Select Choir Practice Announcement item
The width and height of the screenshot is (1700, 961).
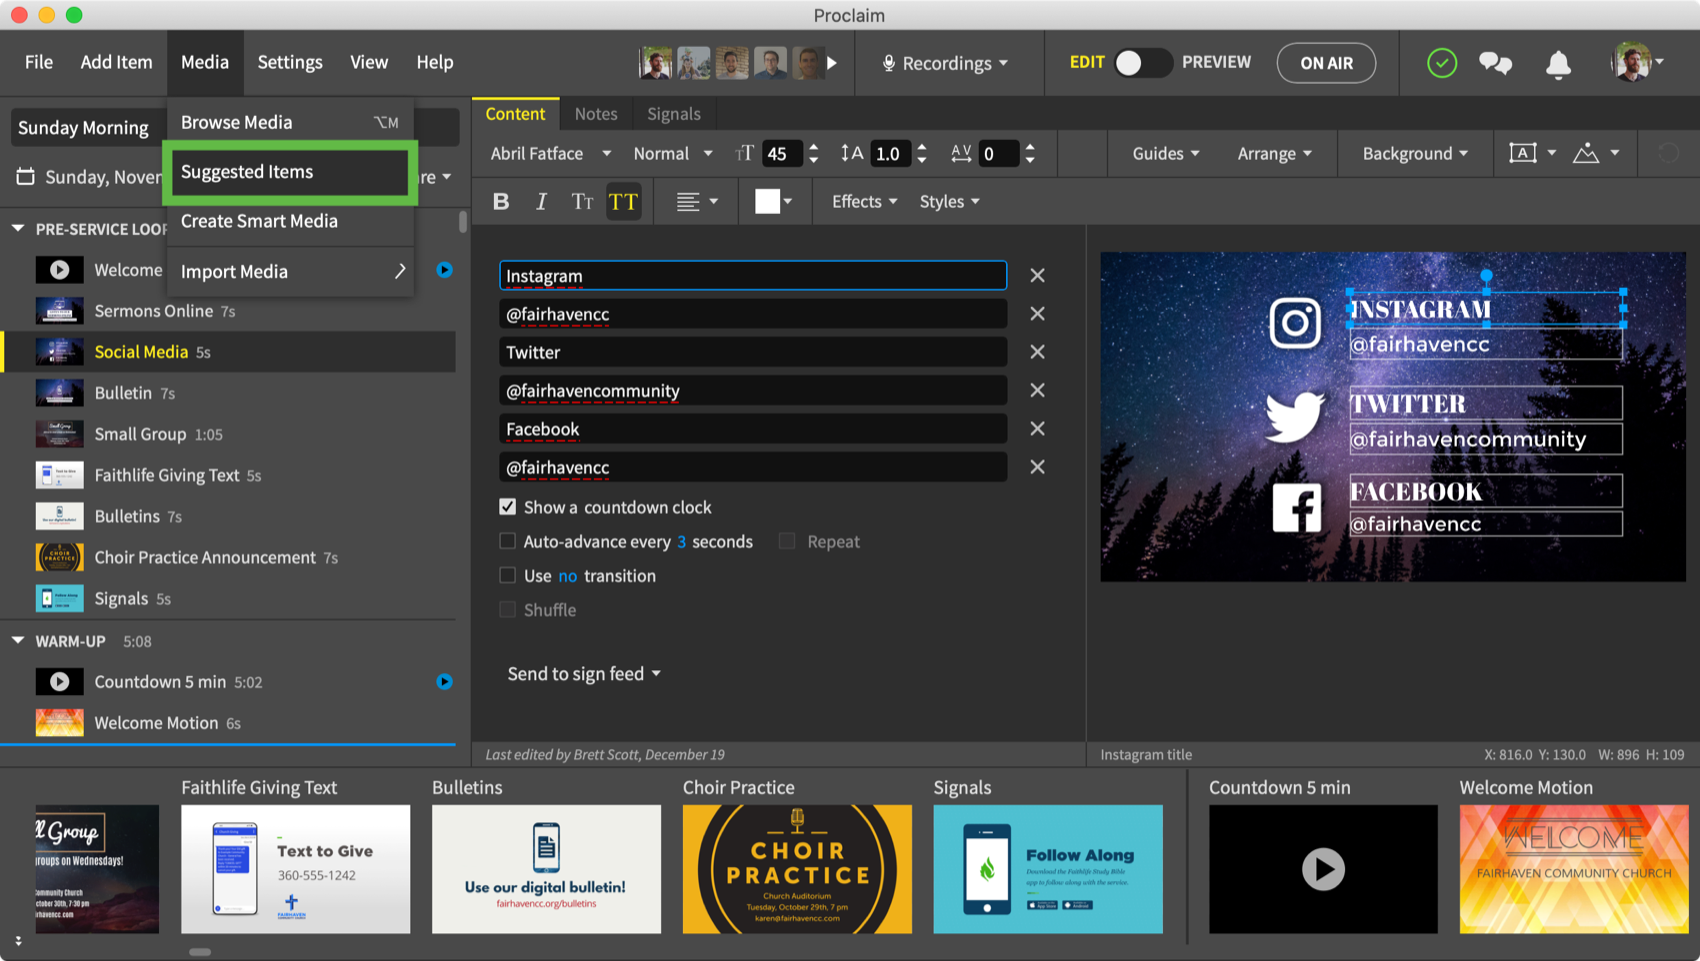(230, 557)
